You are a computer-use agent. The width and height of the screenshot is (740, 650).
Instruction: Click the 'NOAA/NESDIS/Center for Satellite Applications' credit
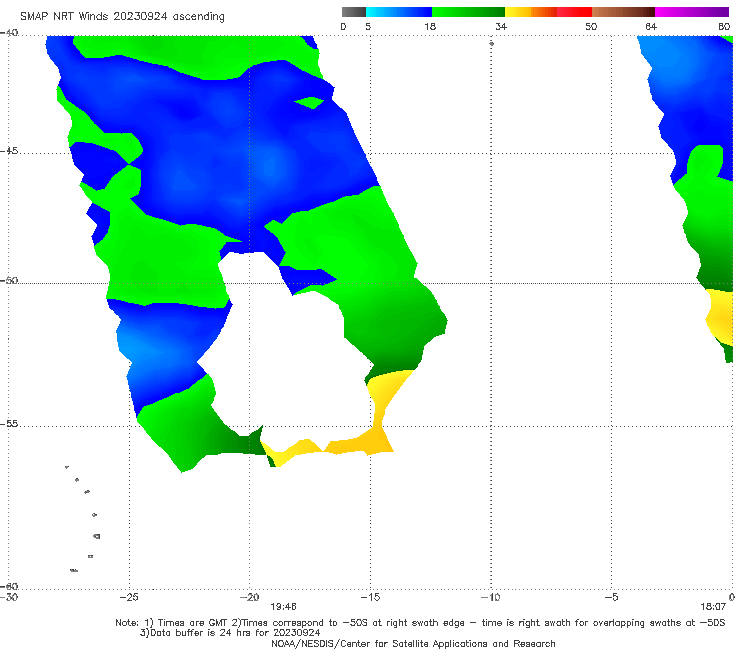click(413, 644)
